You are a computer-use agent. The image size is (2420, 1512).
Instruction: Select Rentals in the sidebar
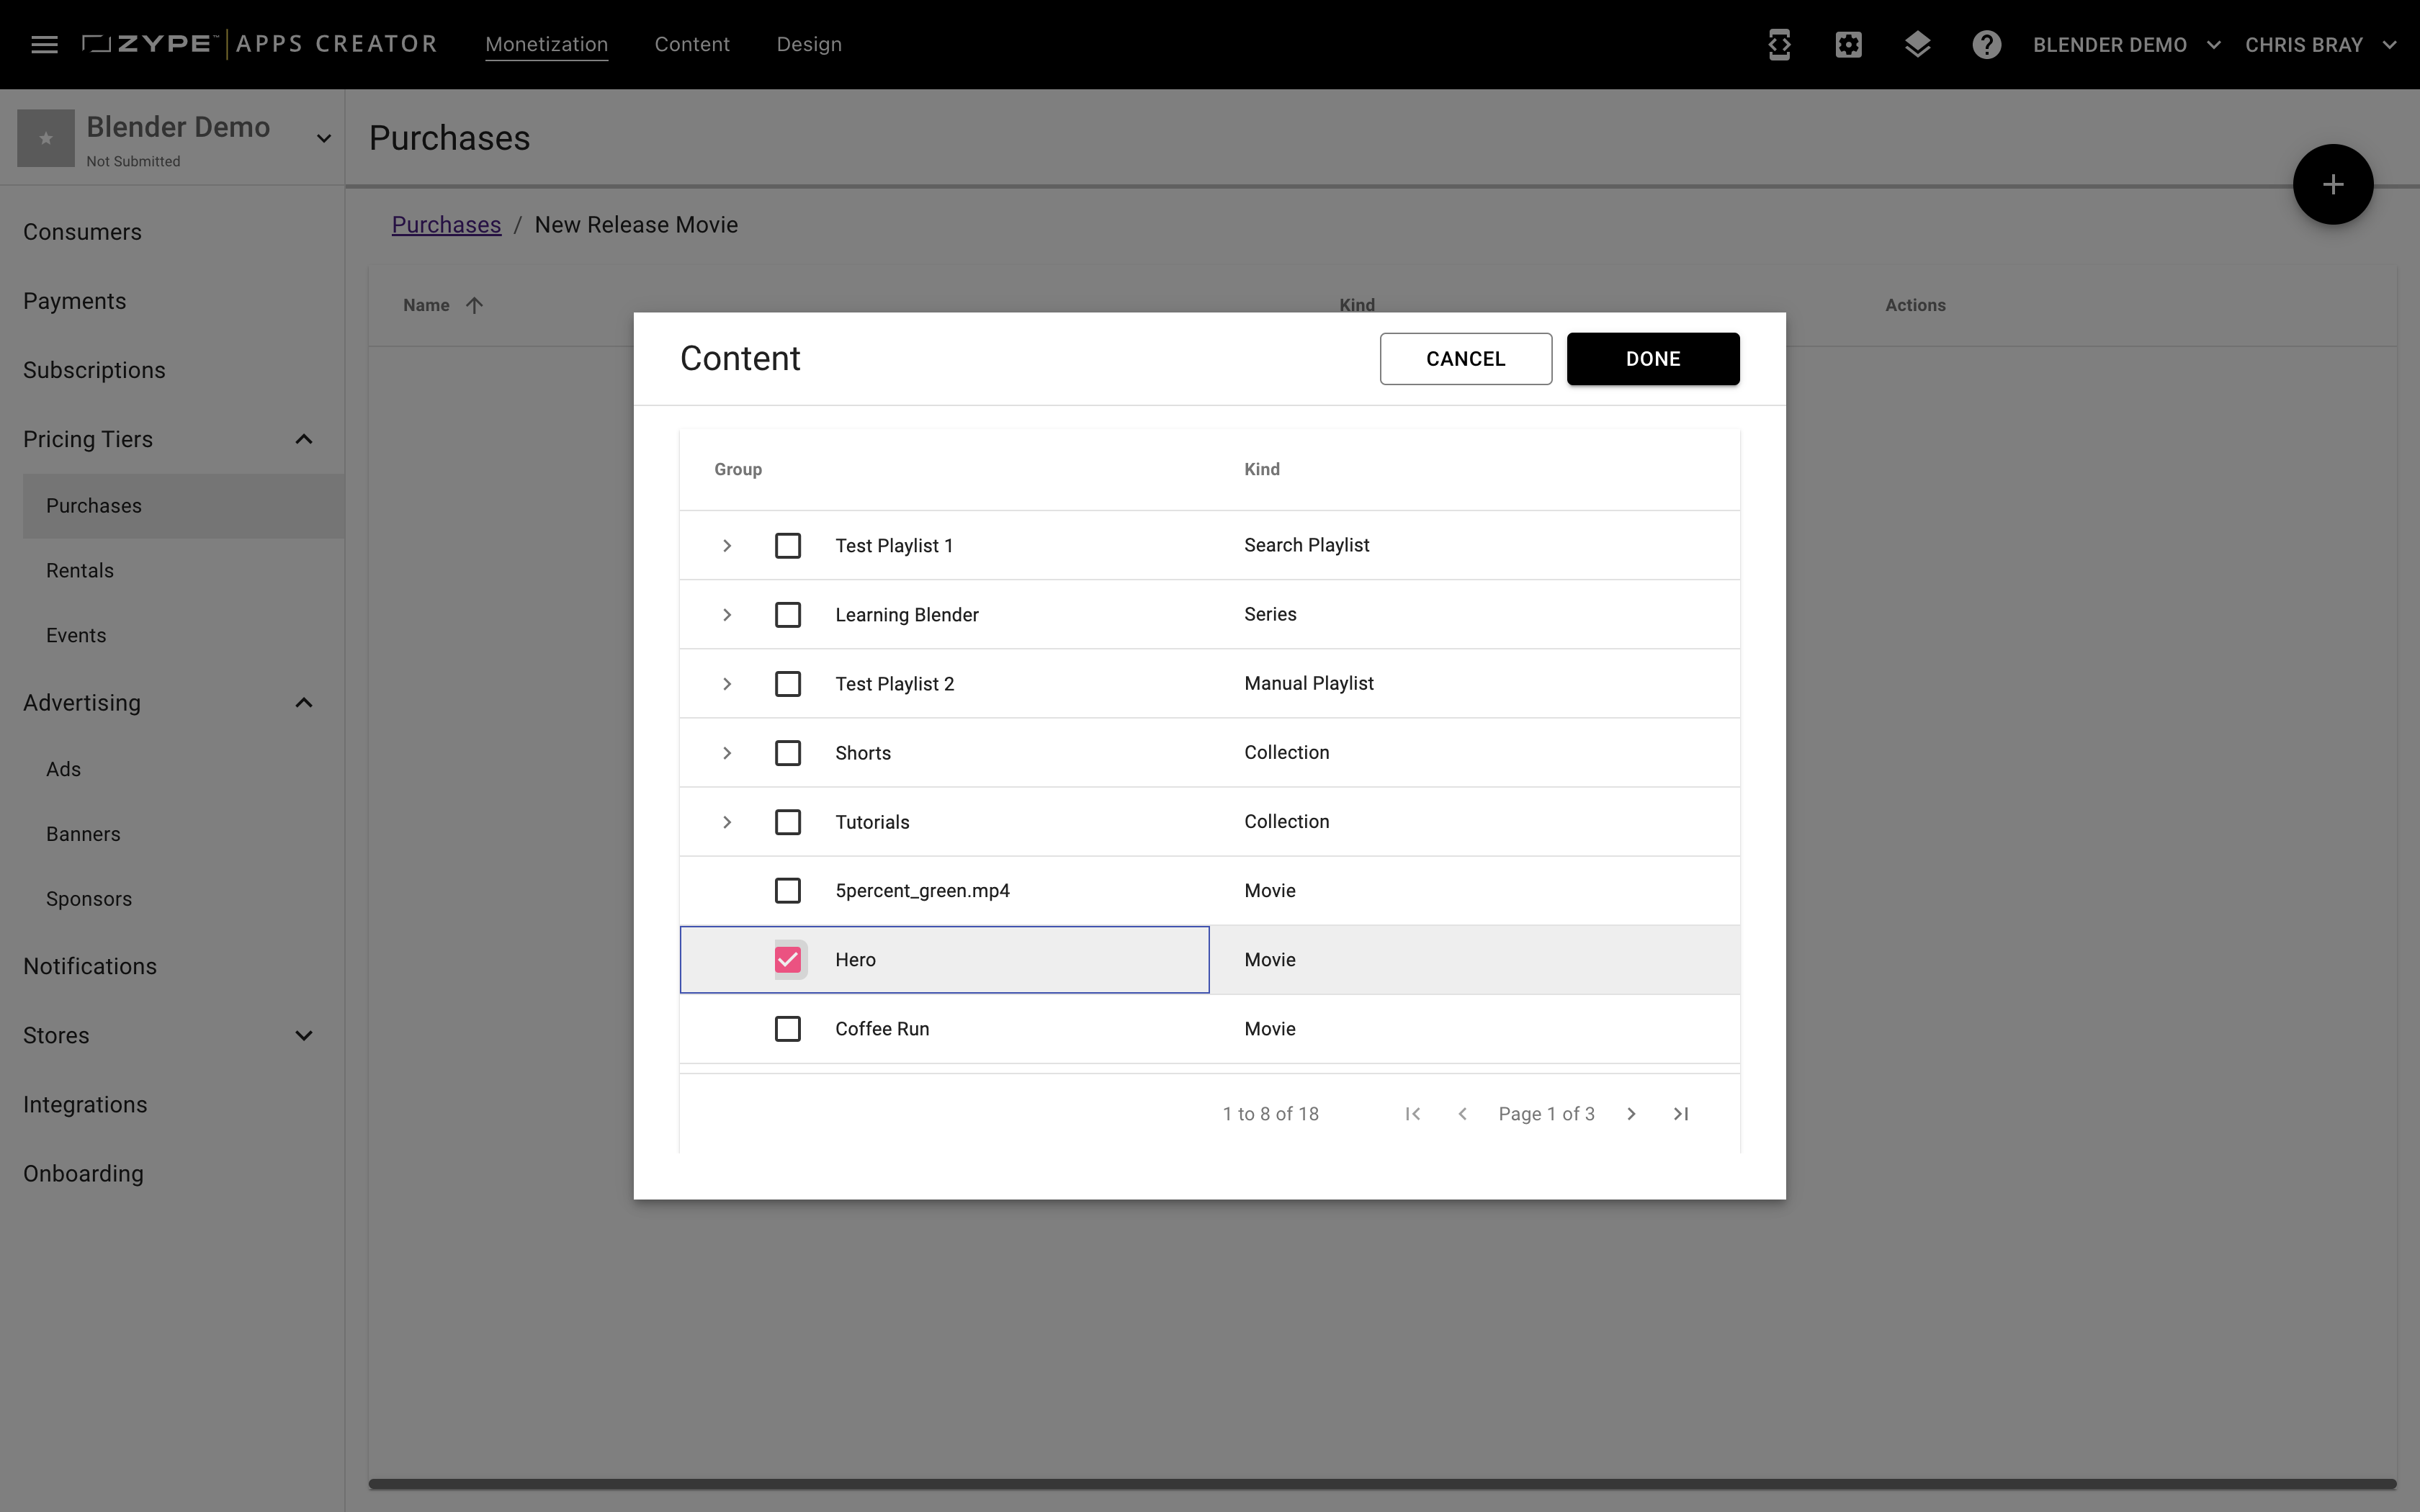80,570
